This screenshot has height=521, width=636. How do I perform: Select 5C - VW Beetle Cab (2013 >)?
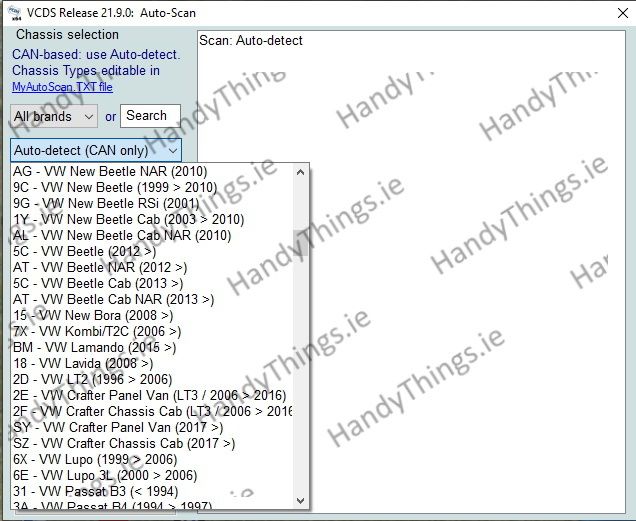(x=152, y=283)
